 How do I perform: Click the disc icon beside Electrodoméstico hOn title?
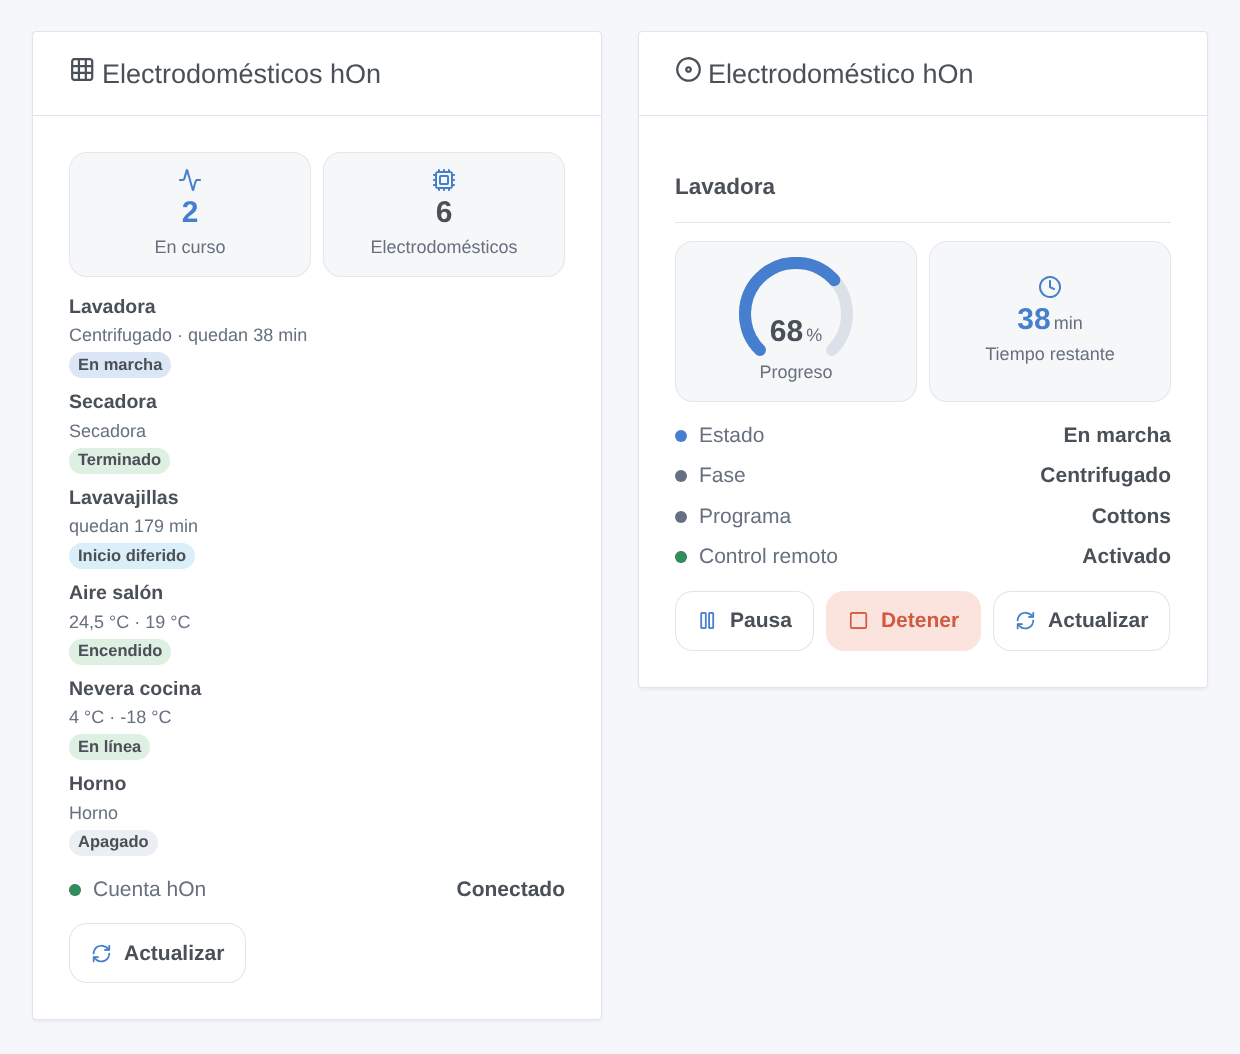[x=688, y=69]
